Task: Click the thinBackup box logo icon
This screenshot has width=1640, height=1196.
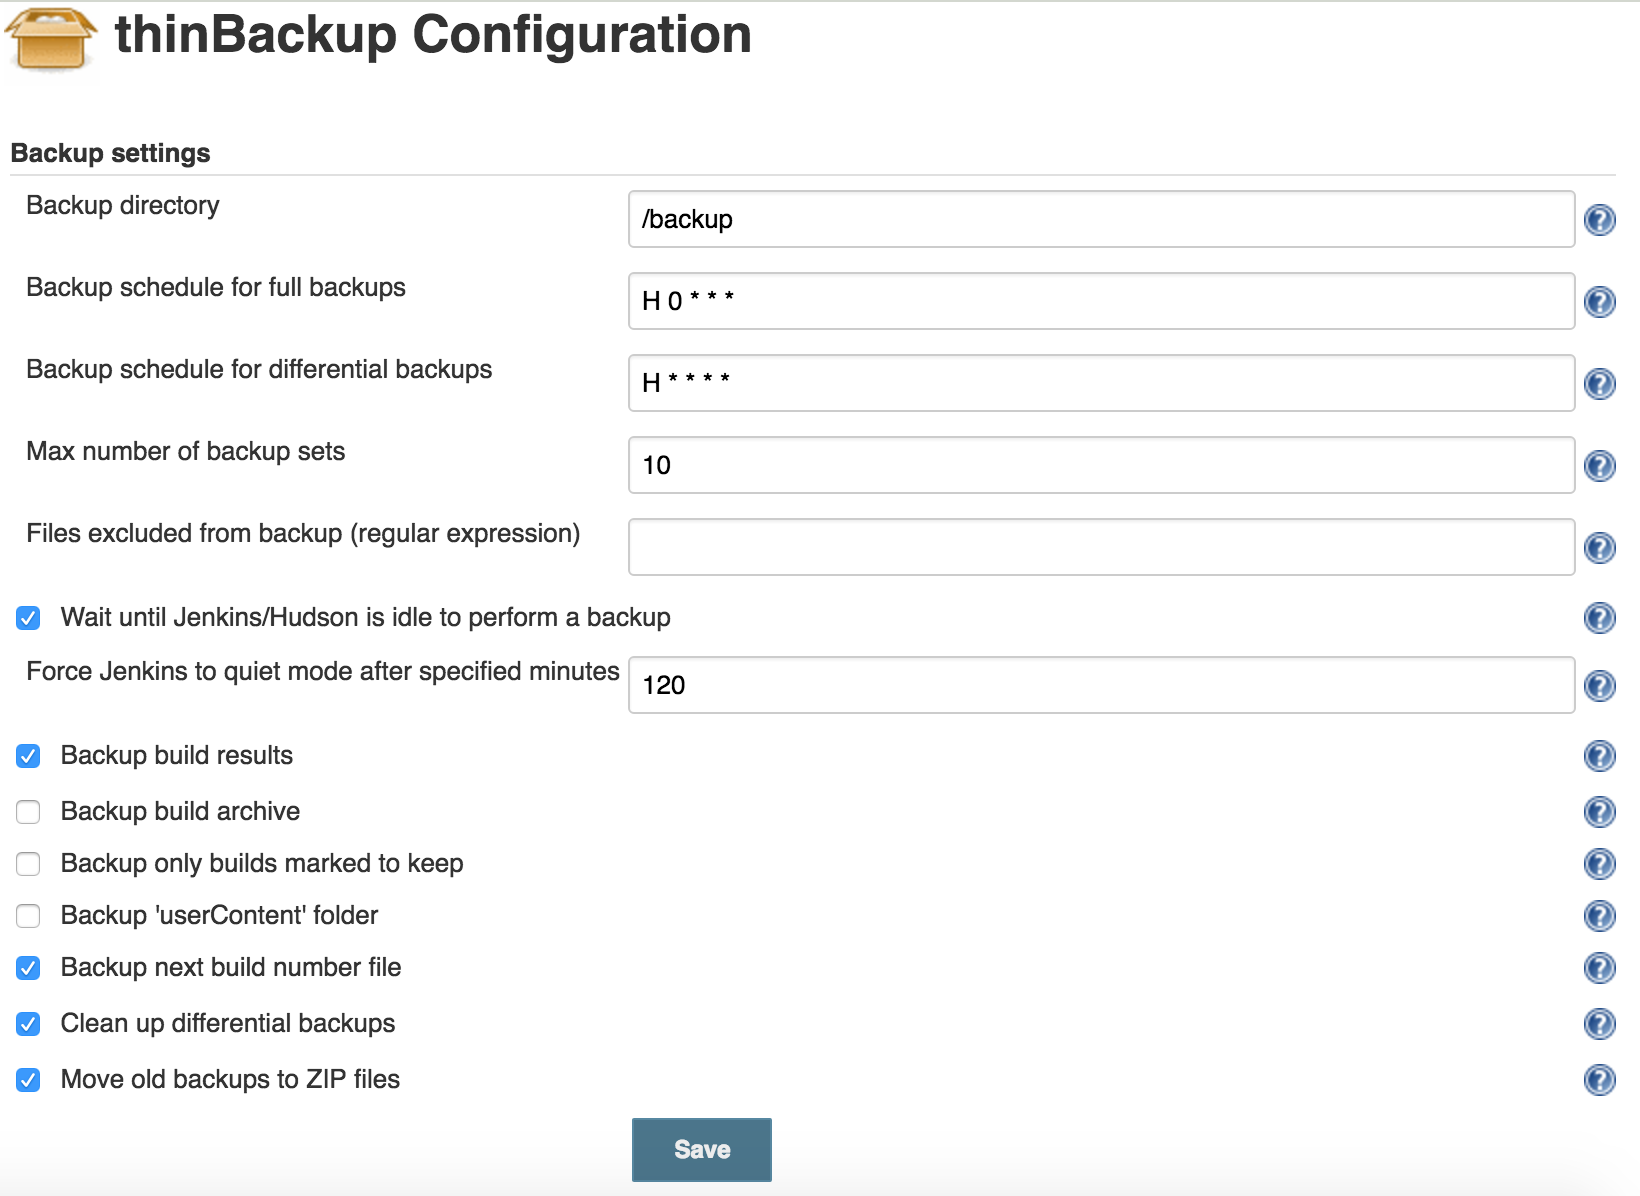Action: click(x=51, y=38)
